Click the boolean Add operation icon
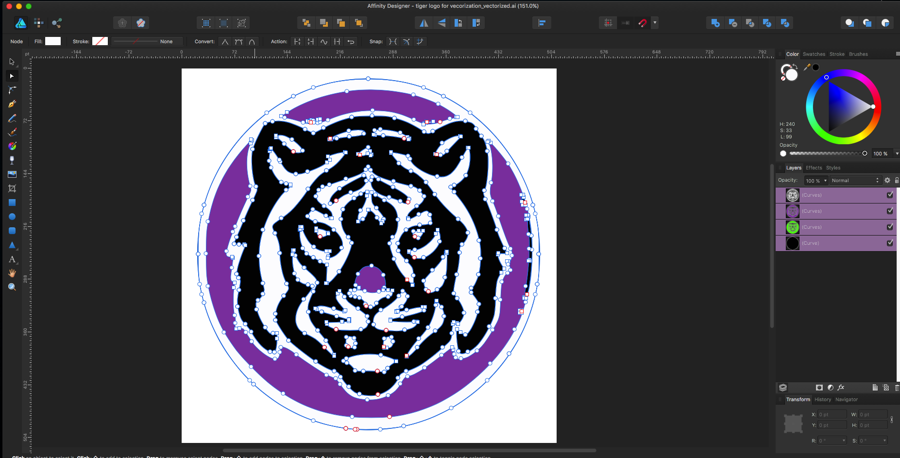900x458 pixels. point(715,23)
